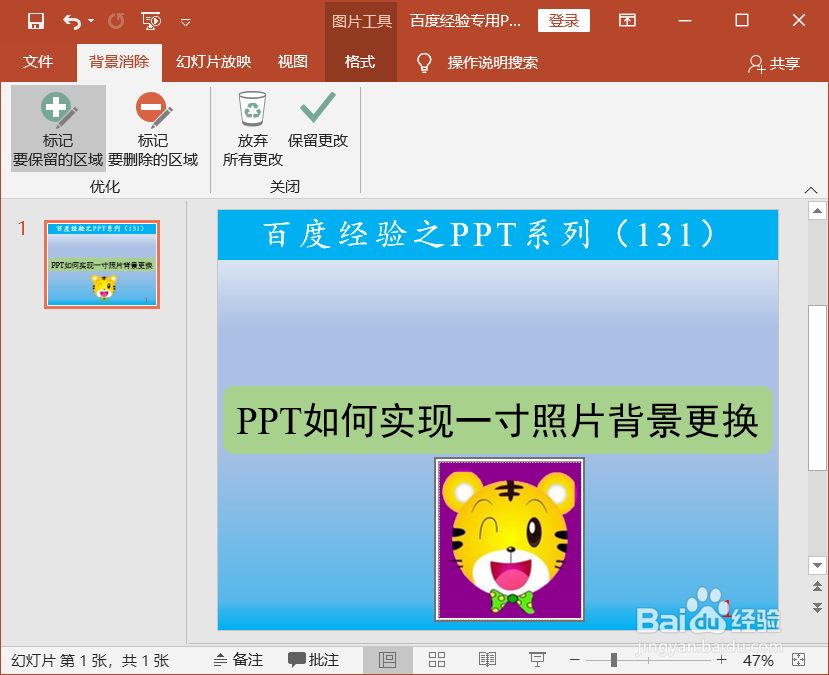Toggle the 备注 notes pane
The height and width of the screenshot is (675, 829).
click(x=238, y=660)
